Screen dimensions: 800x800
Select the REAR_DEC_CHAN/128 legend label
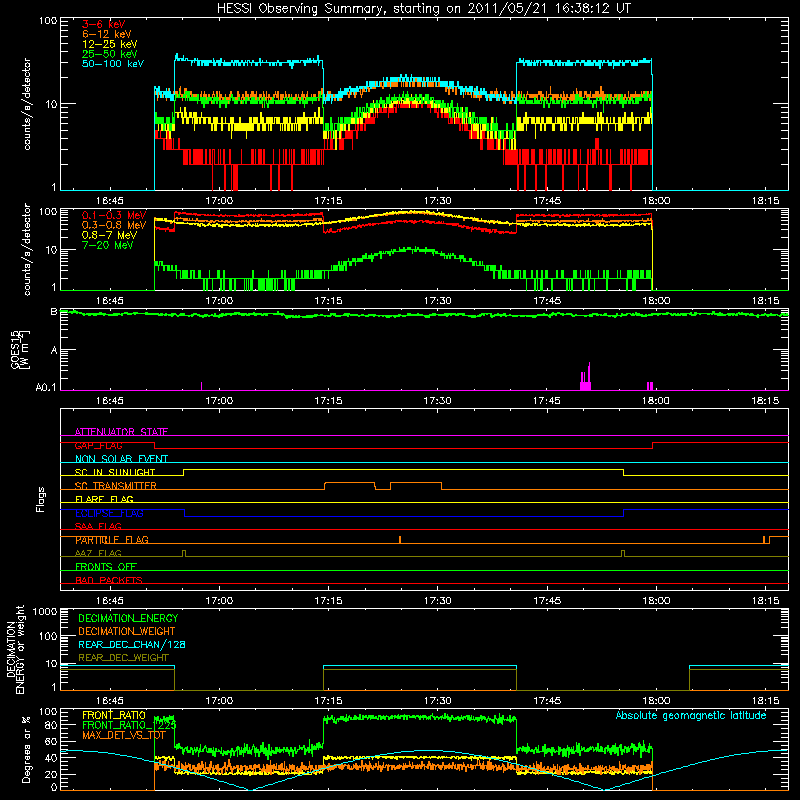point(132,644)
